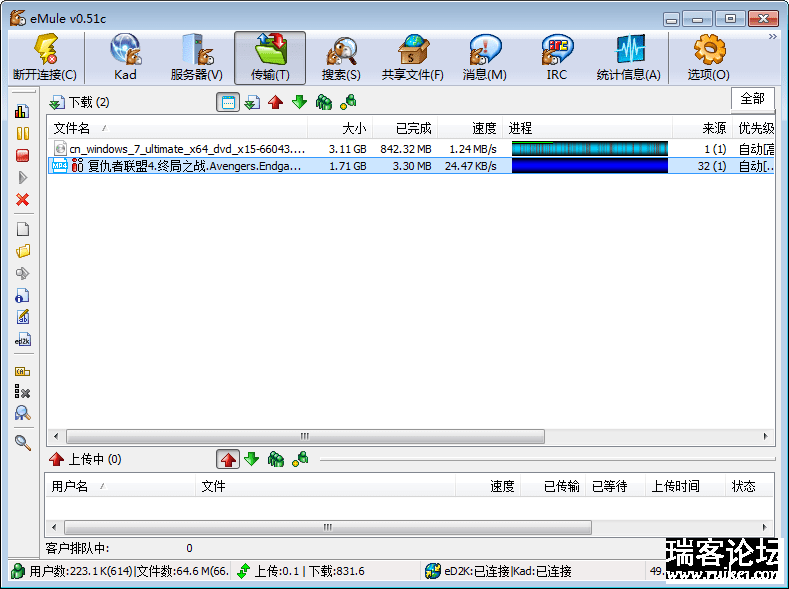
Task: Open the Kad network window
Action: click(125, 57)
